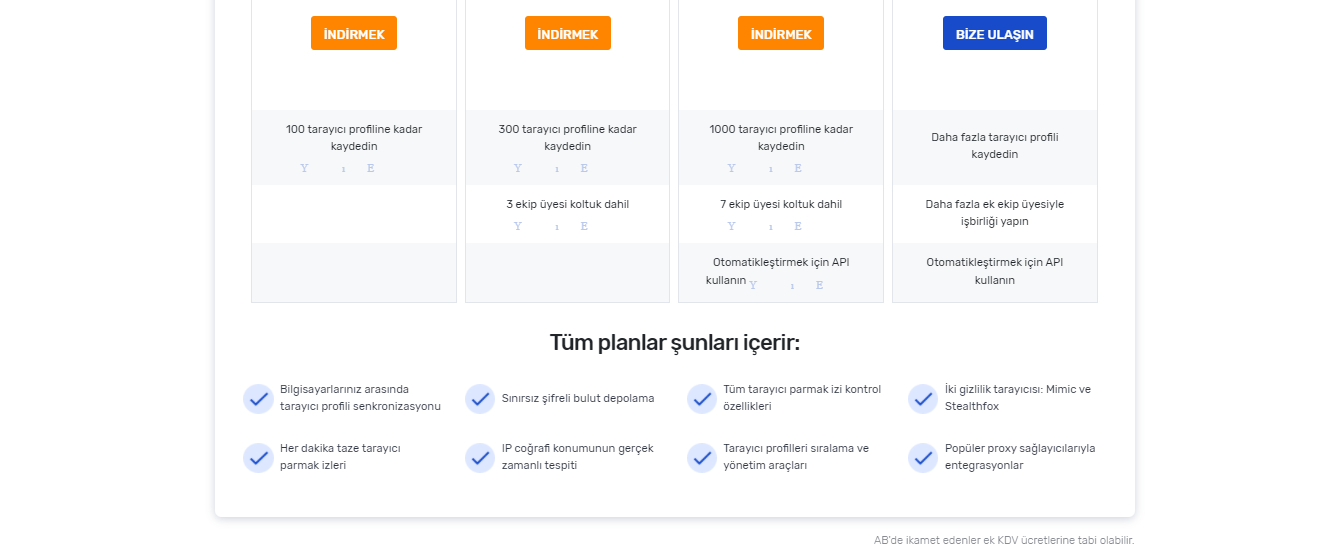1341x557 pixels.
Task: Select the 100 tarayıcı profiline kadar feature text
Action: [x=354, y=138]
